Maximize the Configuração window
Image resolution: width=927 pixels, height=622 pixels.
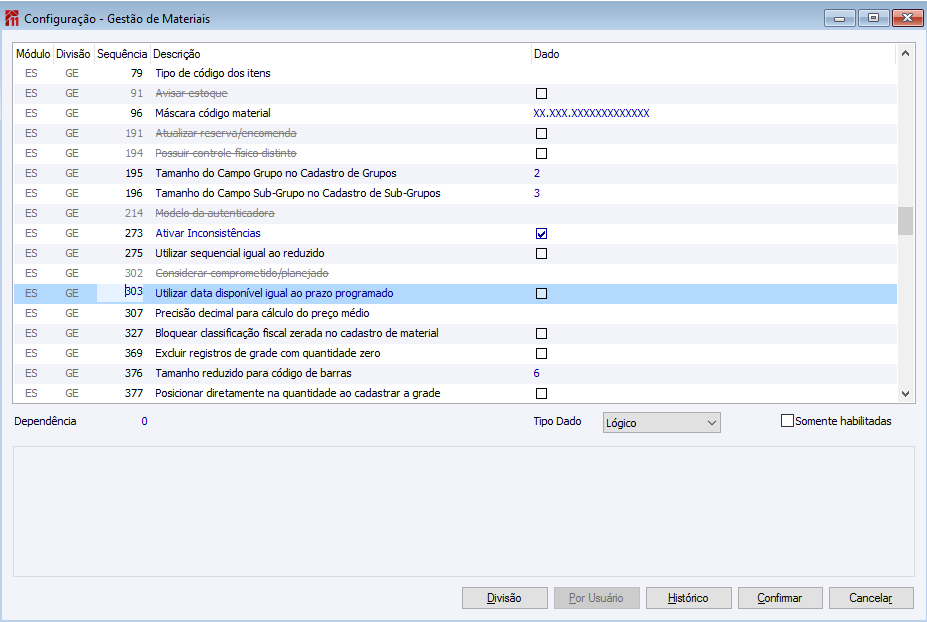click(x=872, y=18)
